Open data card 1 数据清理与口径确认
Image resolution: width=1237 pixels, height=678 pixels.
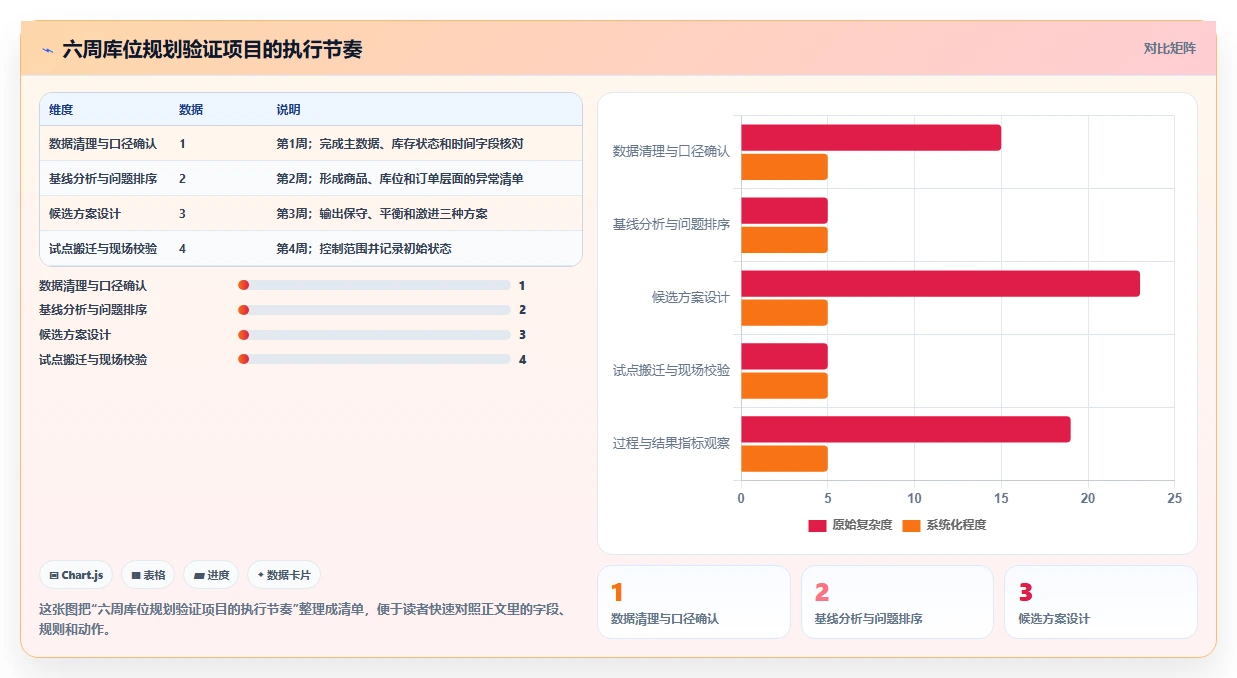(694, 602)
